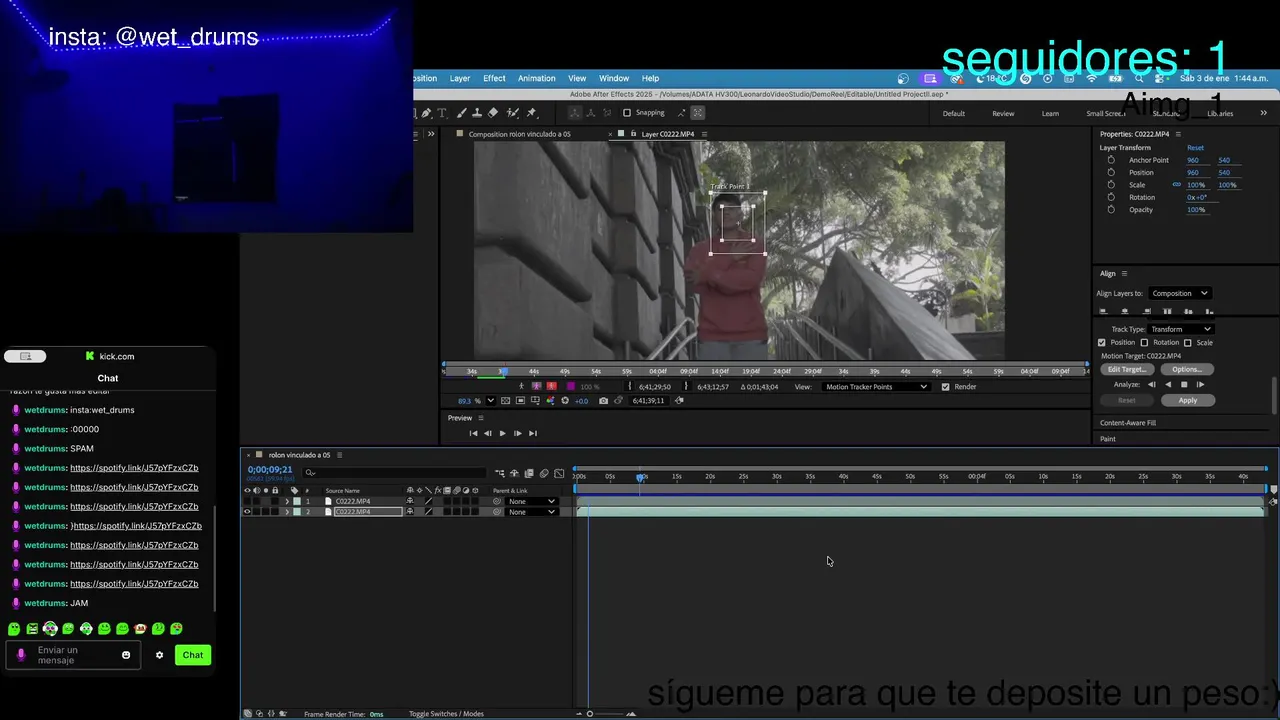This screenshot has height=720, width=1280.
Task: Stop tracker analysis
Action: pyautogui.click(x=1184, y=384)
